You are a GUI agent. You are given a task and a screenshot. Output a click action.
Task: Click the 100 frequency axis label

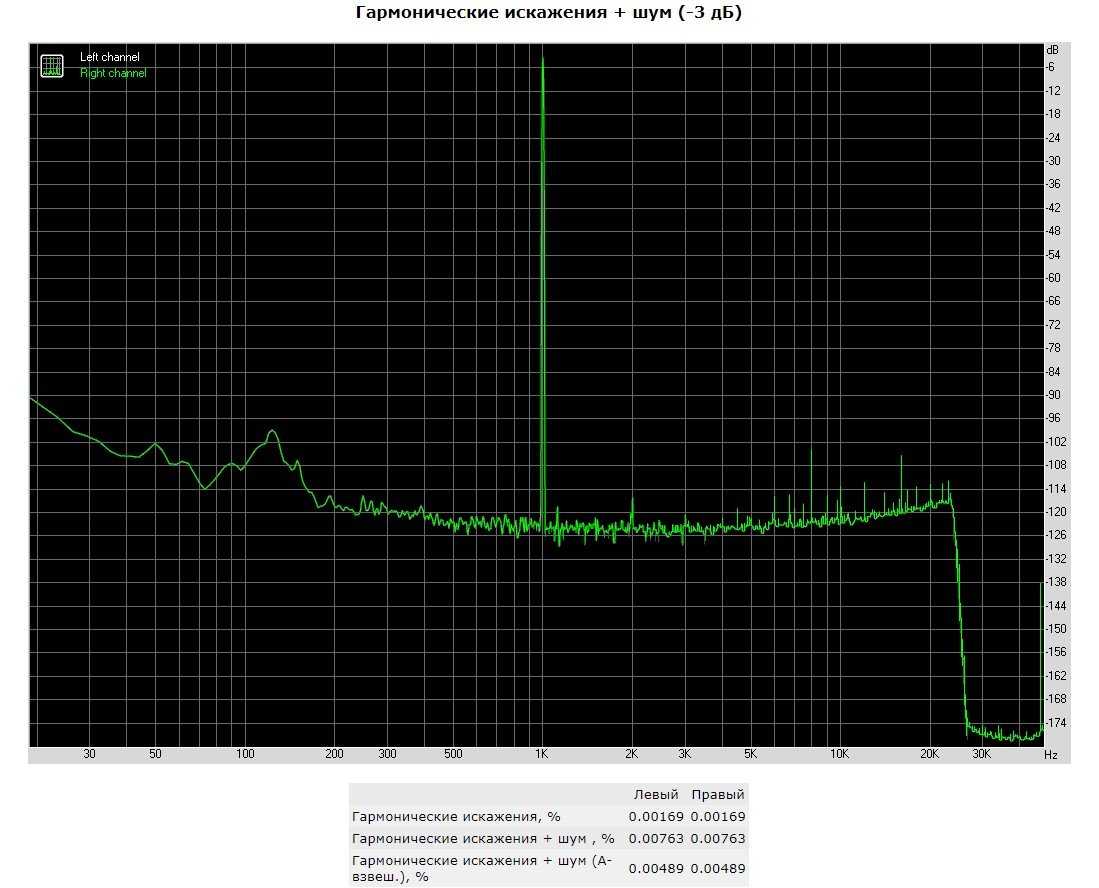click(x=245, y=755)
